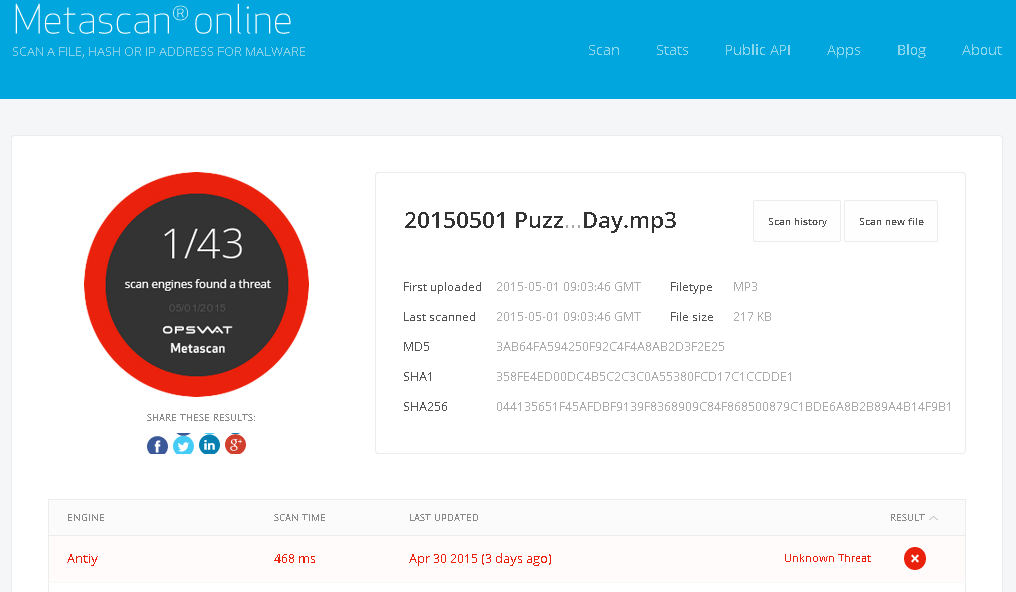Click the Scan new file button
The image size is (1016, 592).
891,222
